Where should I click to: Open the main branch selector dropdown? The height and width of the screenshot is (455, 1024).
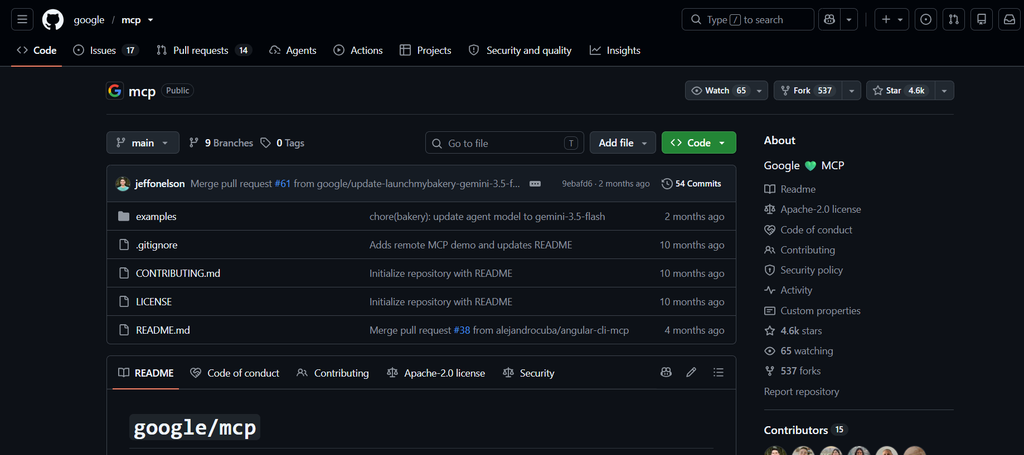[x=142, y=143]
